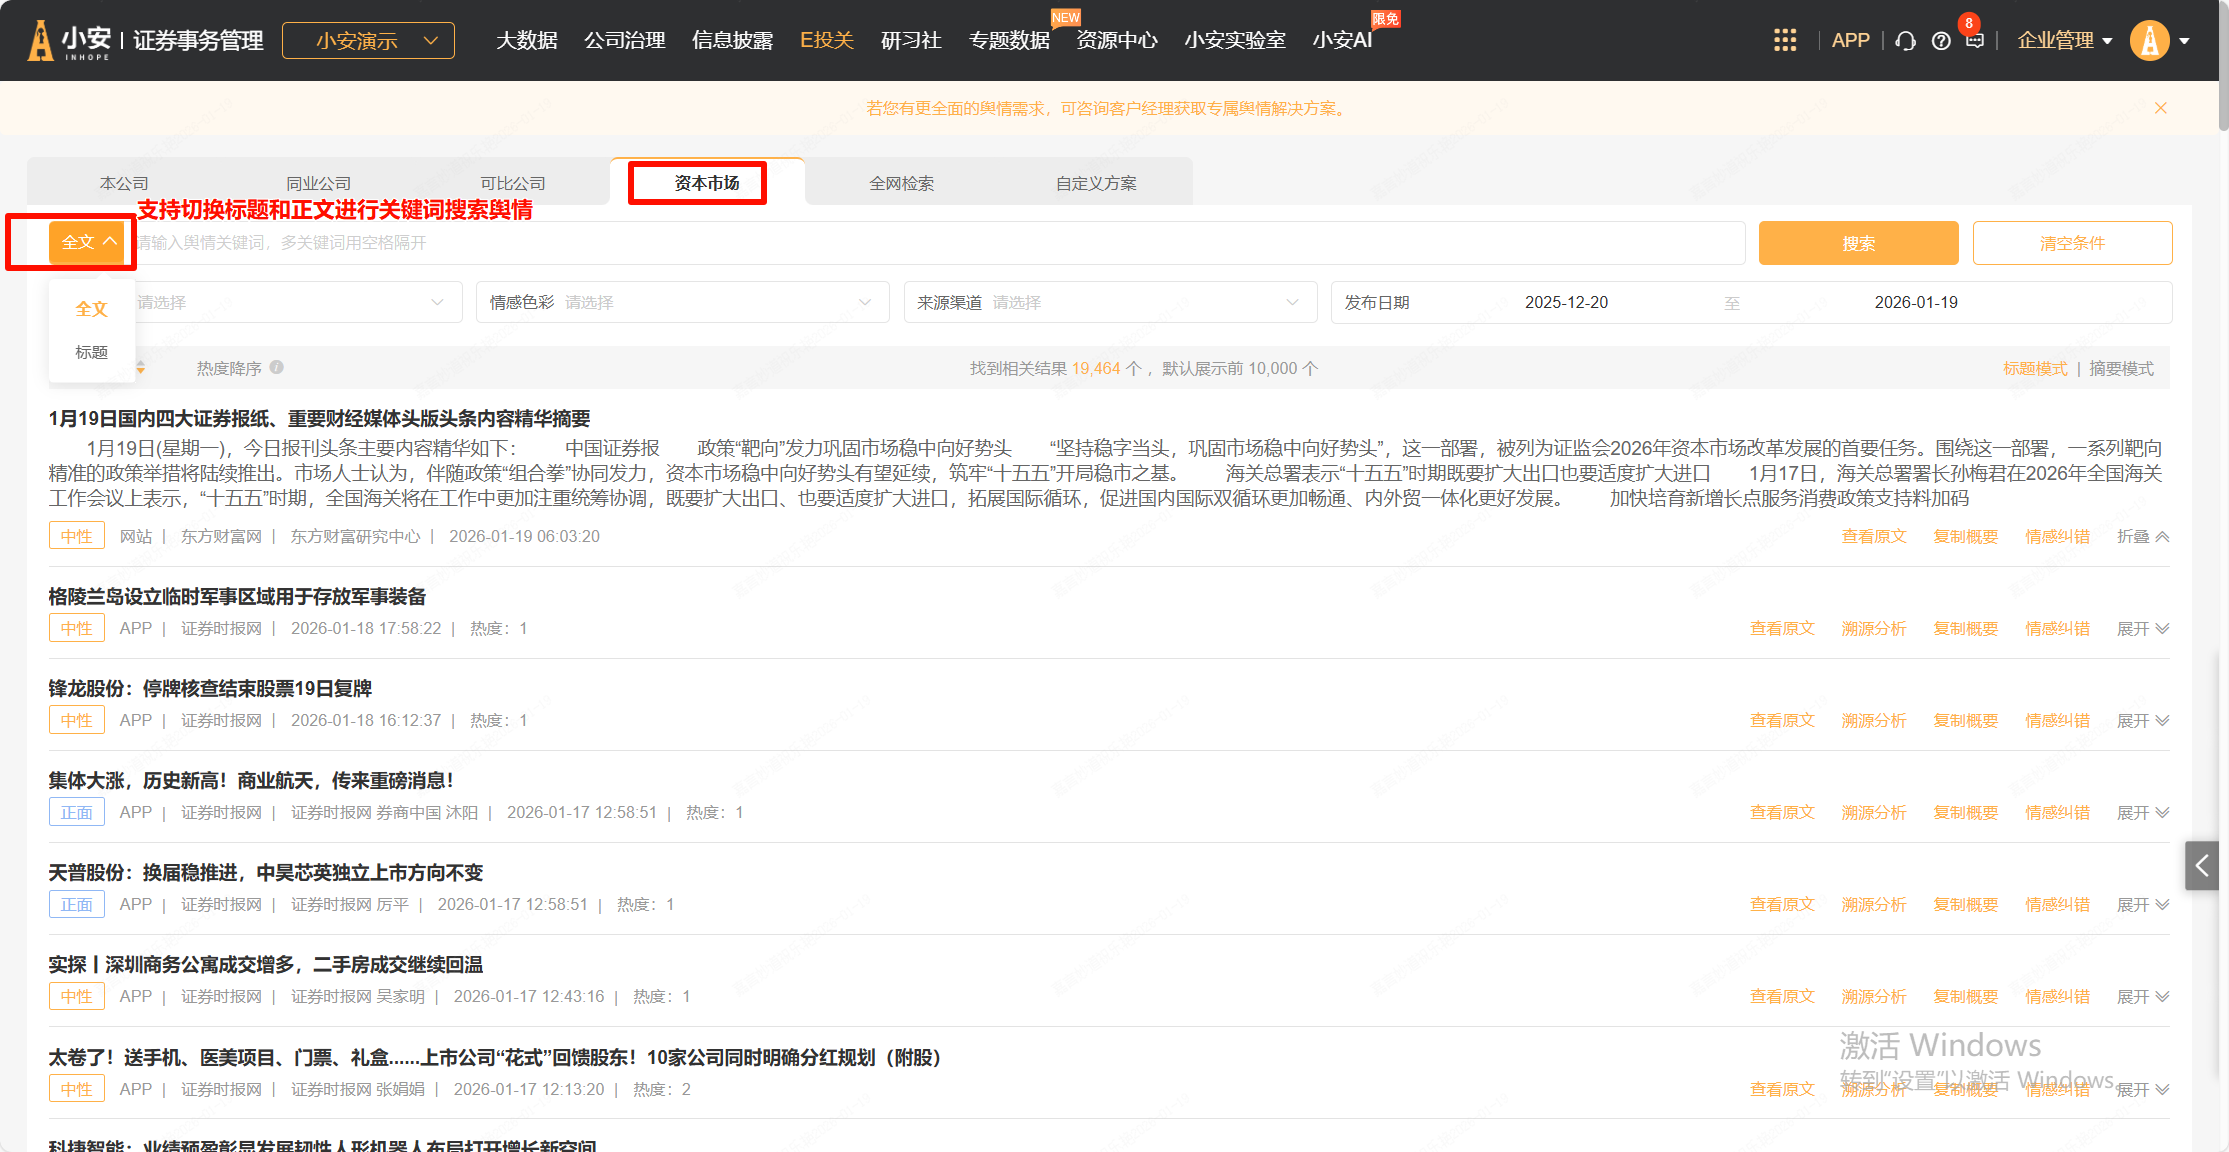The width and height of the screenshot is (2229, 1152).
Task: Click the customer service headset icon
Action: tap(1906, 41)
